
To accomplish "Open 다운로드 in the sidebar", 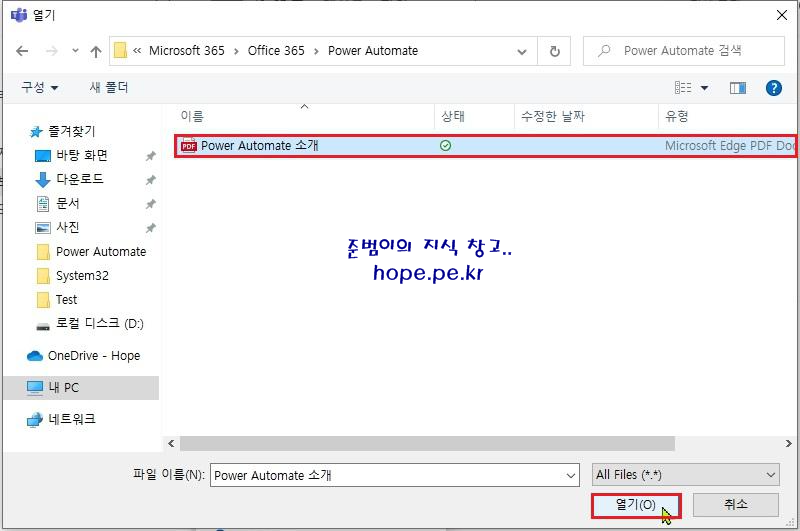I will click(x=80, y=179).
